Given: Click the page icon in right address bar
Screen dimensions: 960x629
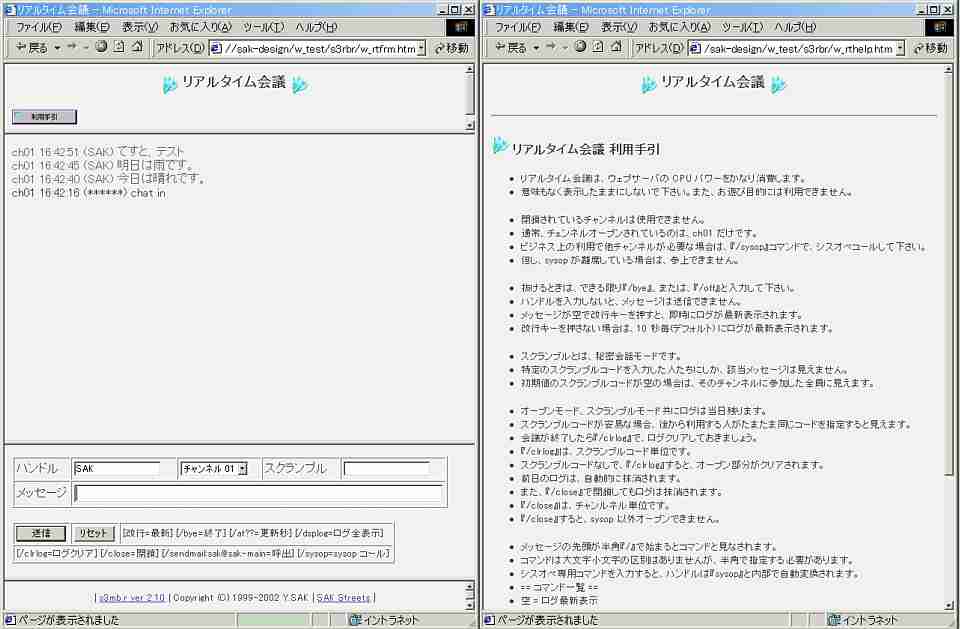Looking at the screenshot, I should (695, 48).
